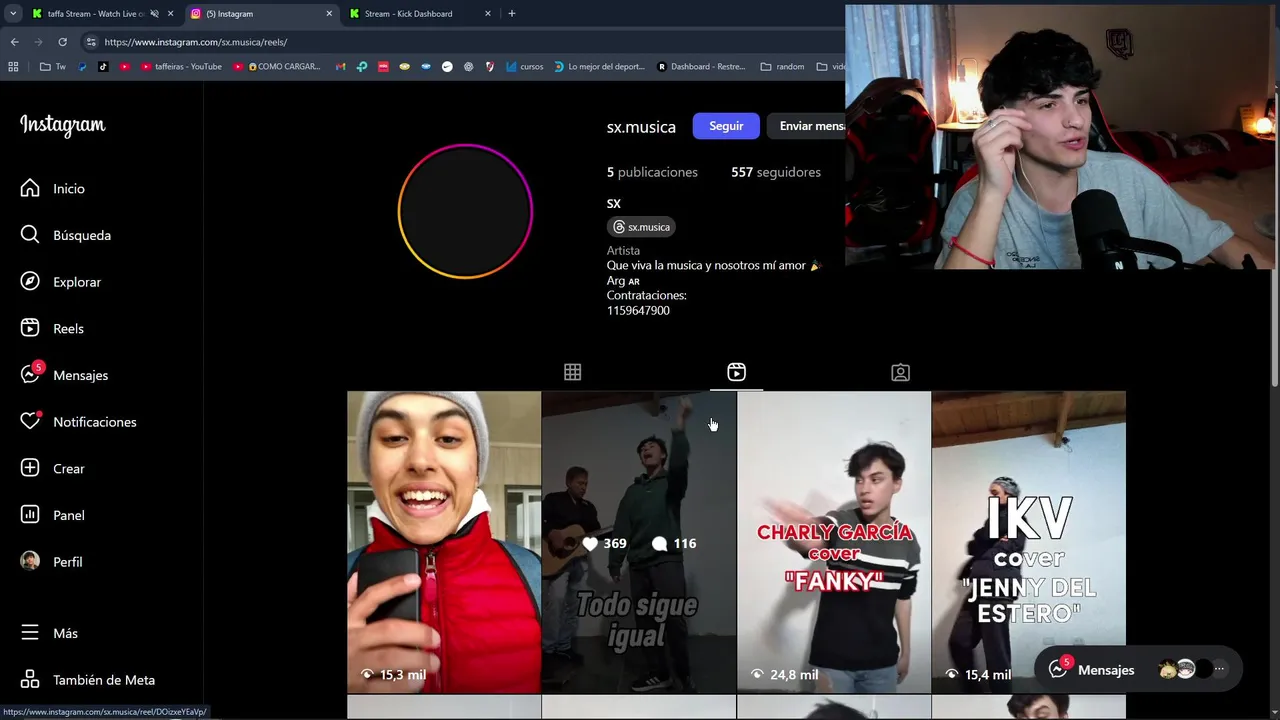This screenshot has height=720, width=1280.
Task: Switch to the posts grid tab
Action: coord(572,372)
